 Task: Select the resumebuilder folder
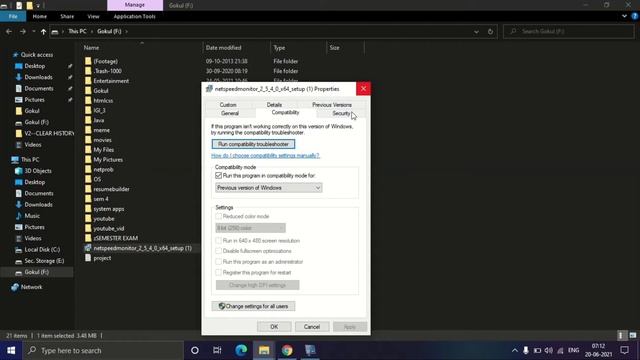click(111, 189)
